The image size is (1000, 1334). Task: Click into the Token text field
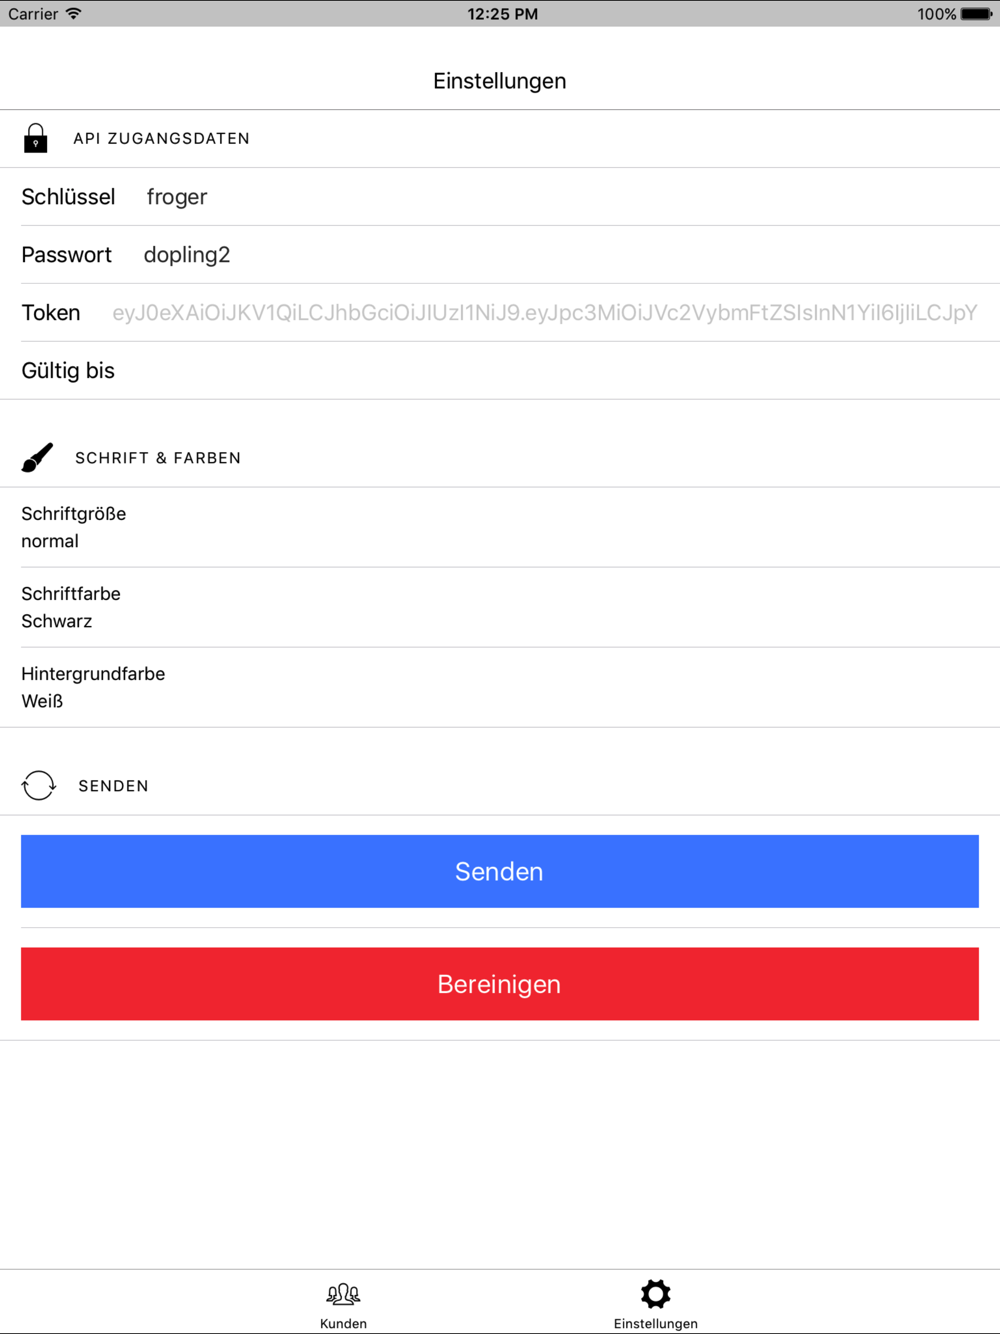click(x=544, y=313)
